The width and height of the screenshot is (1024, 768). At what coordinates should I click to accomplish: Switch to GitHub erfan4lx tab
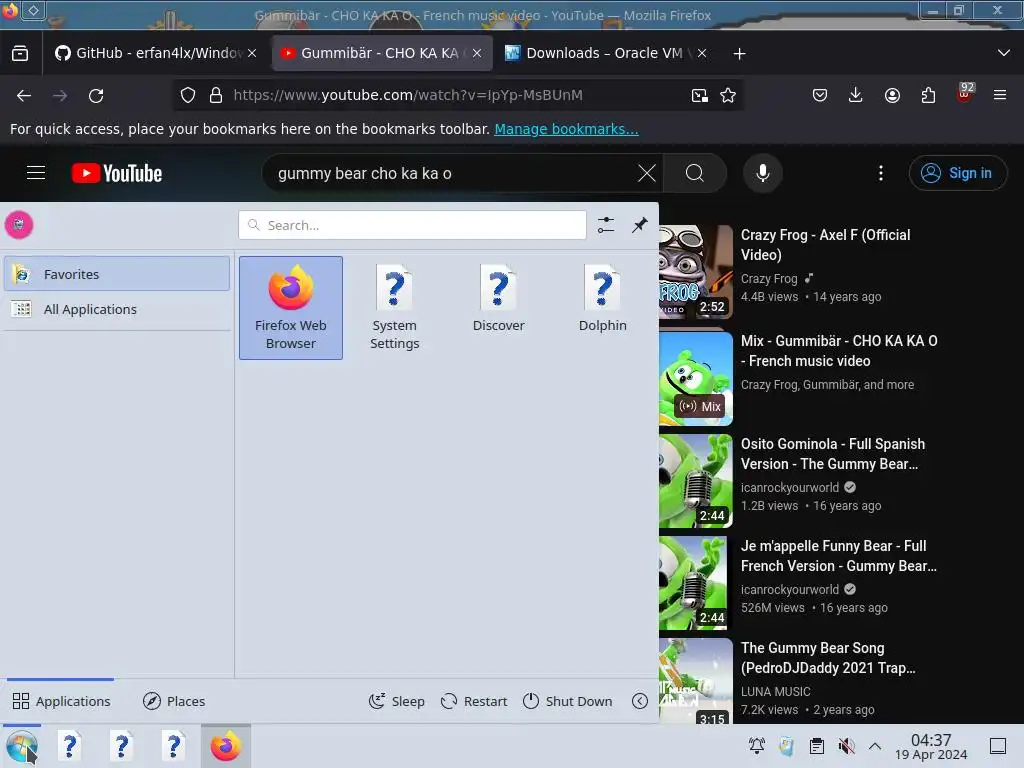157,53
